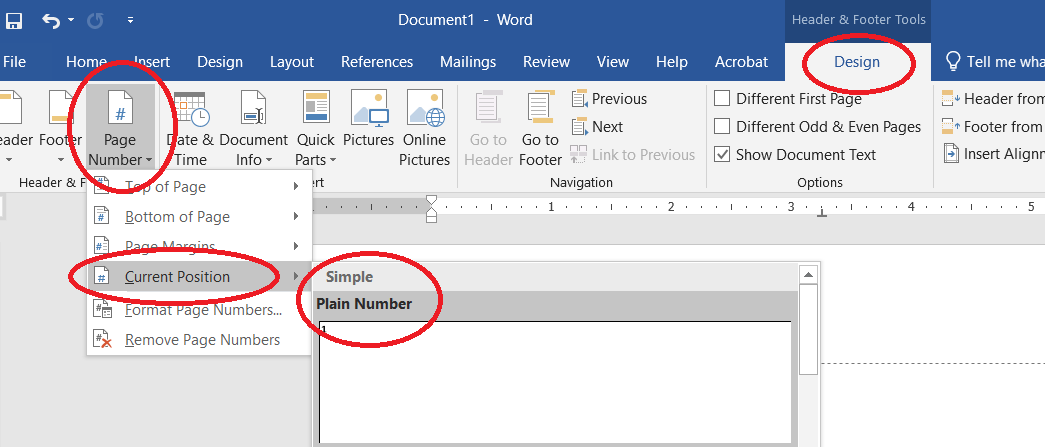Click the Format Page Numbers menu icon
The width and height of the screenshot is (1045, 447).
pyautogui.click(x=102, y=310)
